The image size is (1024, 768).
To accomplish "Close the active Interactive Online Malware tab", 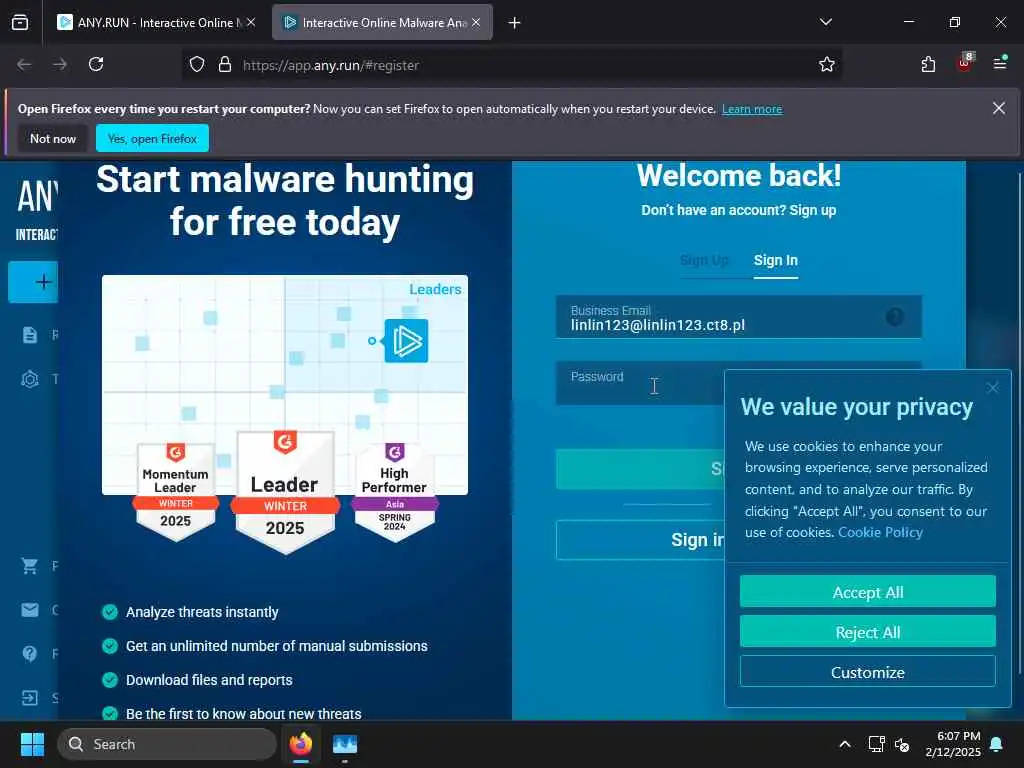I will [x=476, y=22].
